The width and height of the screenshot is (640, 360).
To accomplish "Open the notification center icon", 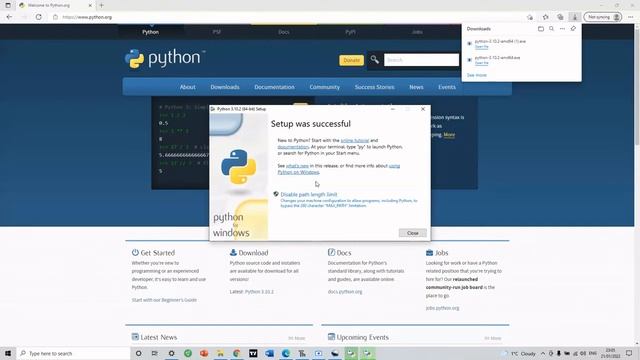I will coord(629,353).
